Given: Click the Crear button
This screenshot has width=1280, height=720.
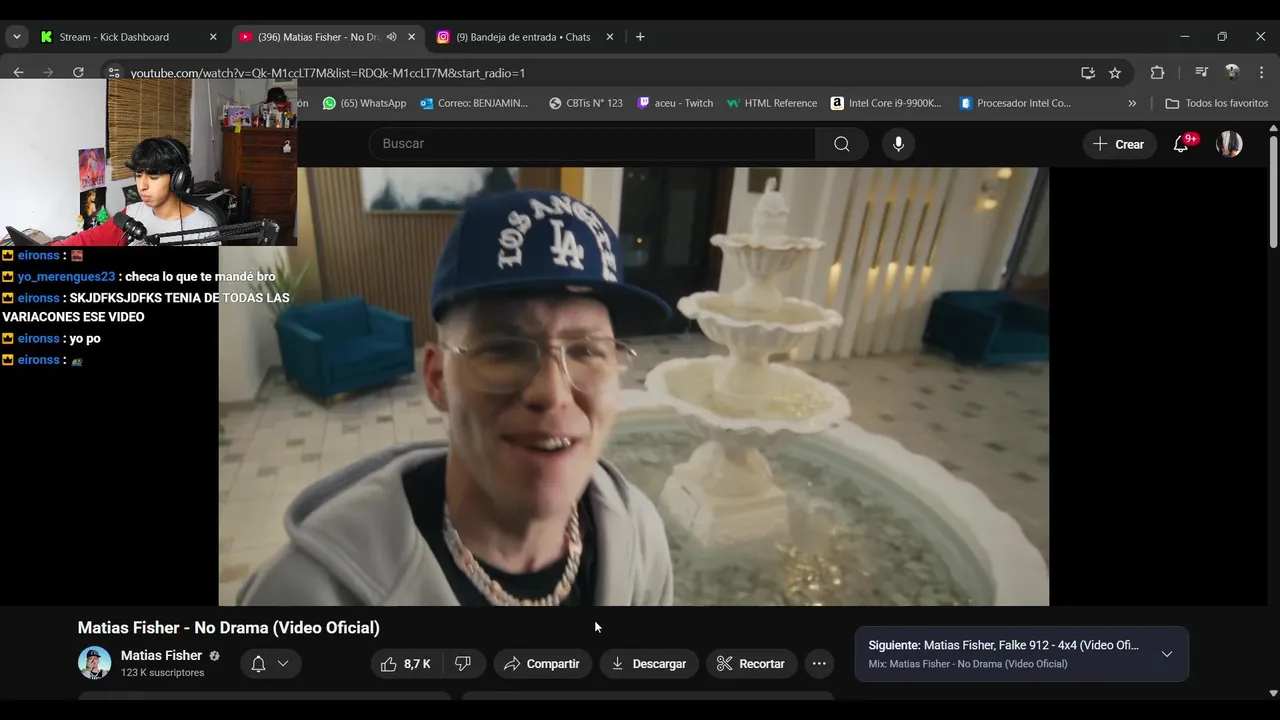Looking at the screenshot, I should point(1119,144).
